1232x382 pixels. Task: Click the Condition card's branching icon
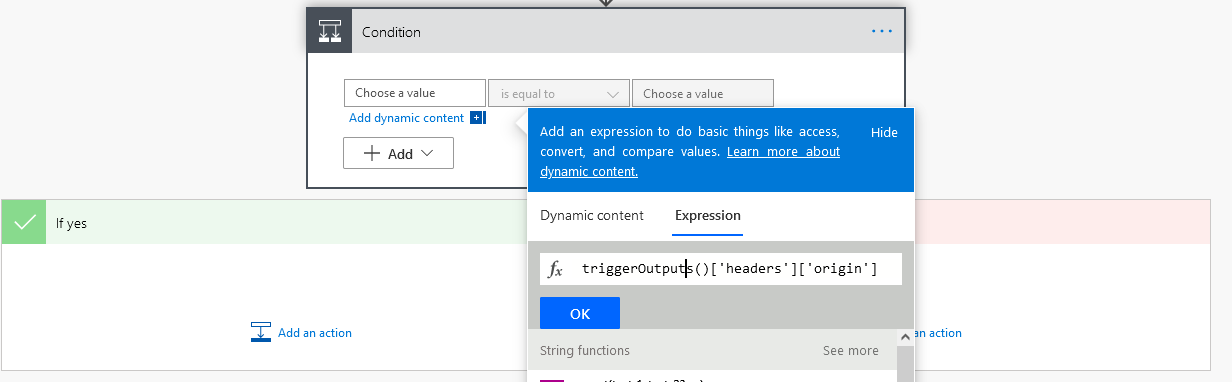coord(330,31)
